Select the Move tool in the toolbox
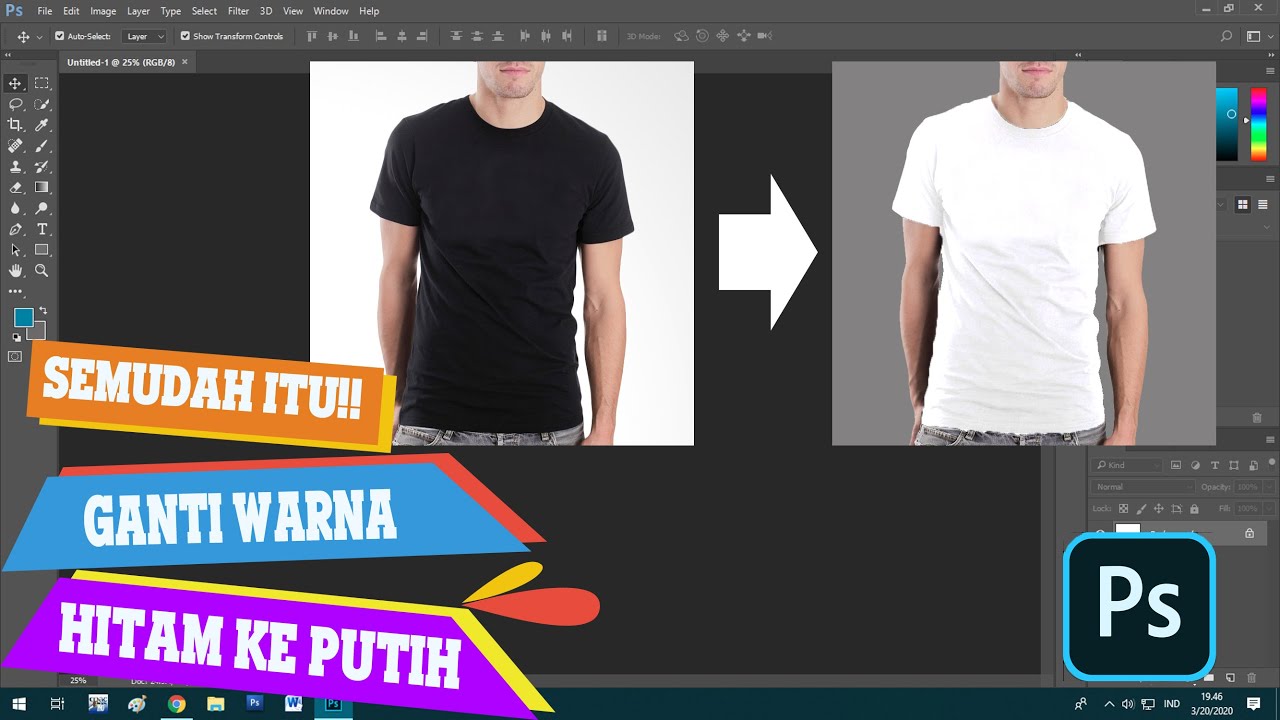Image resolution: width=1280 pixels, height=720 pixels. pyautogui.click(x=15, y=83)
